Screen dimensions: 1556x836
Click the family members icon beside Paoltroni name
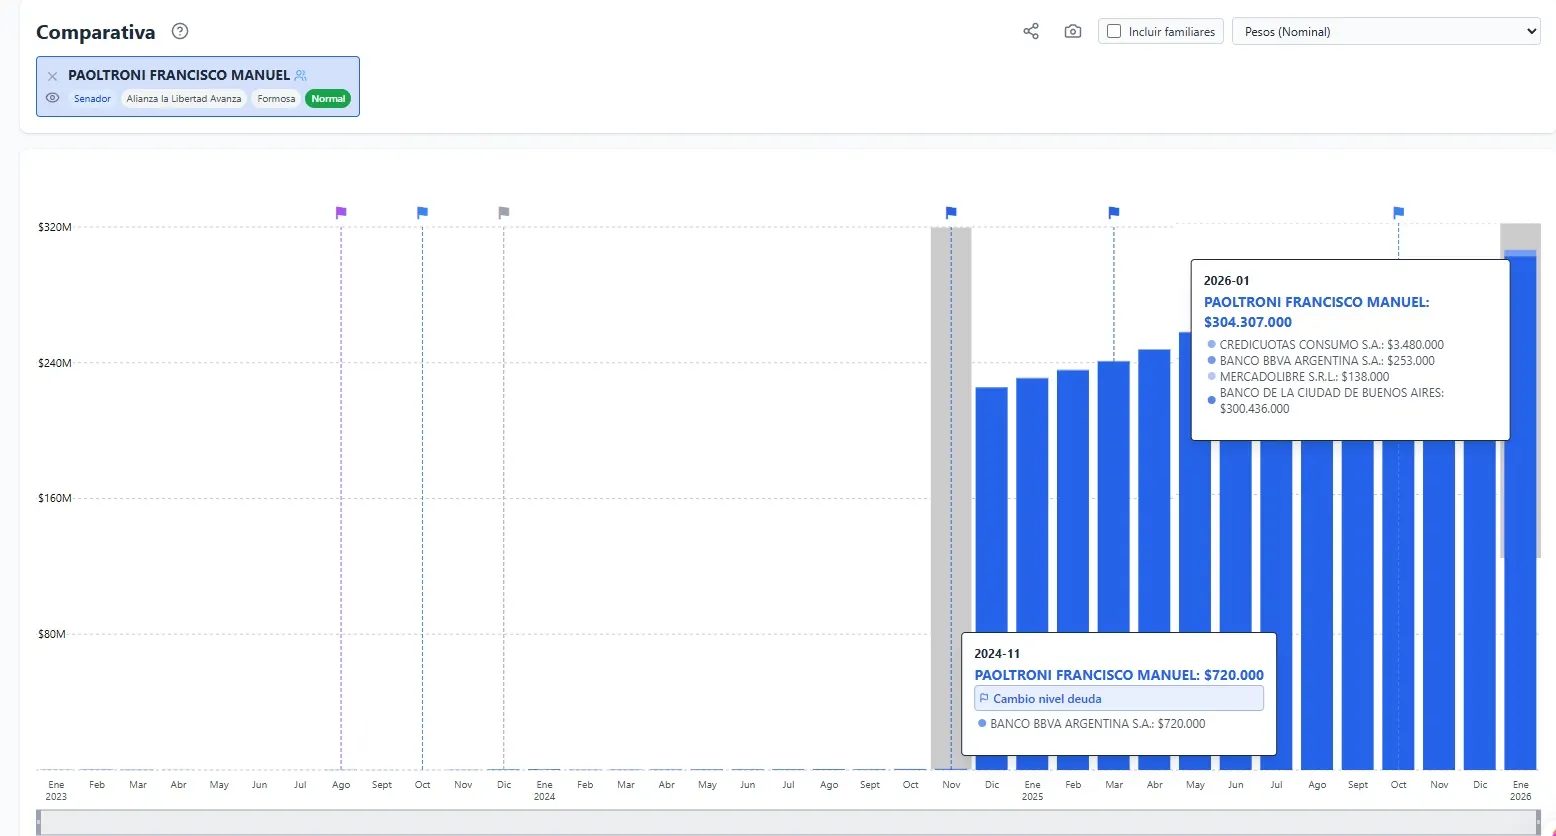point(301,75)
